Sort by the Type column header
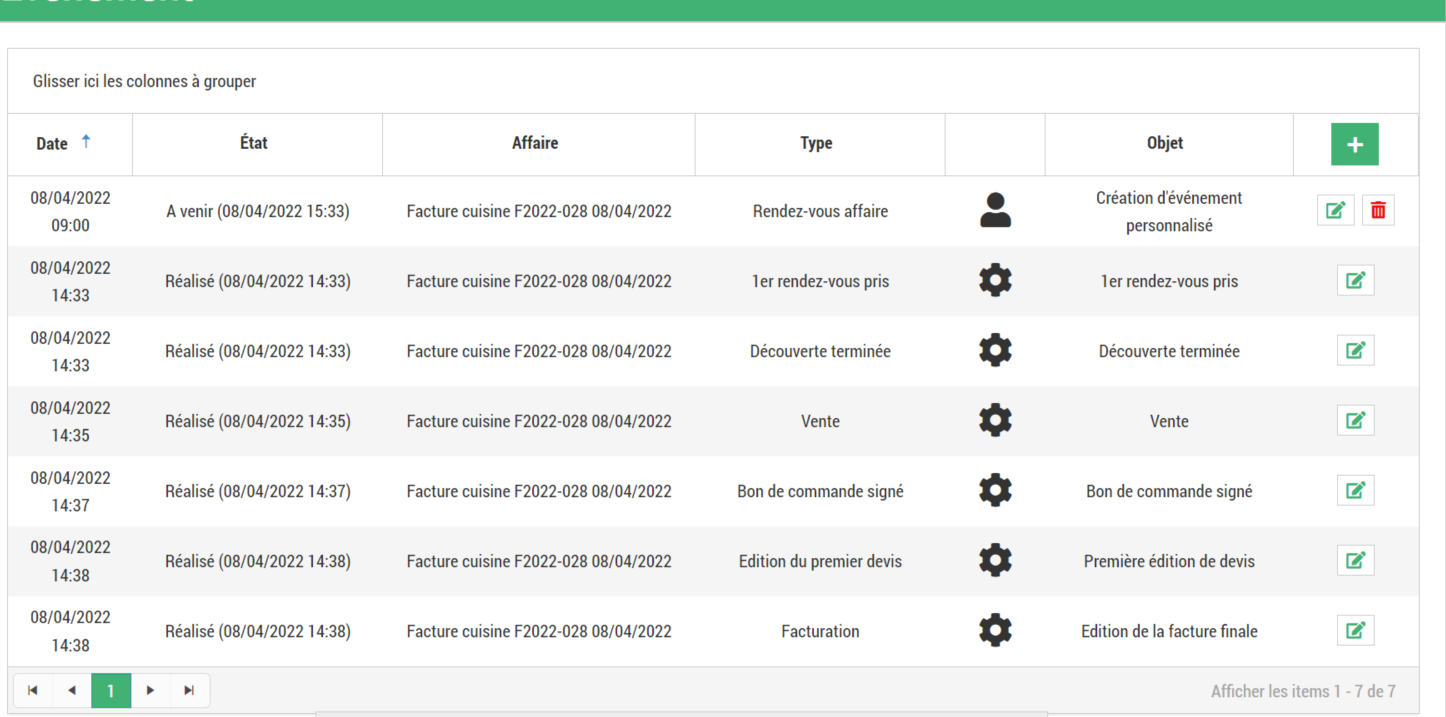 tap(816, 144)
